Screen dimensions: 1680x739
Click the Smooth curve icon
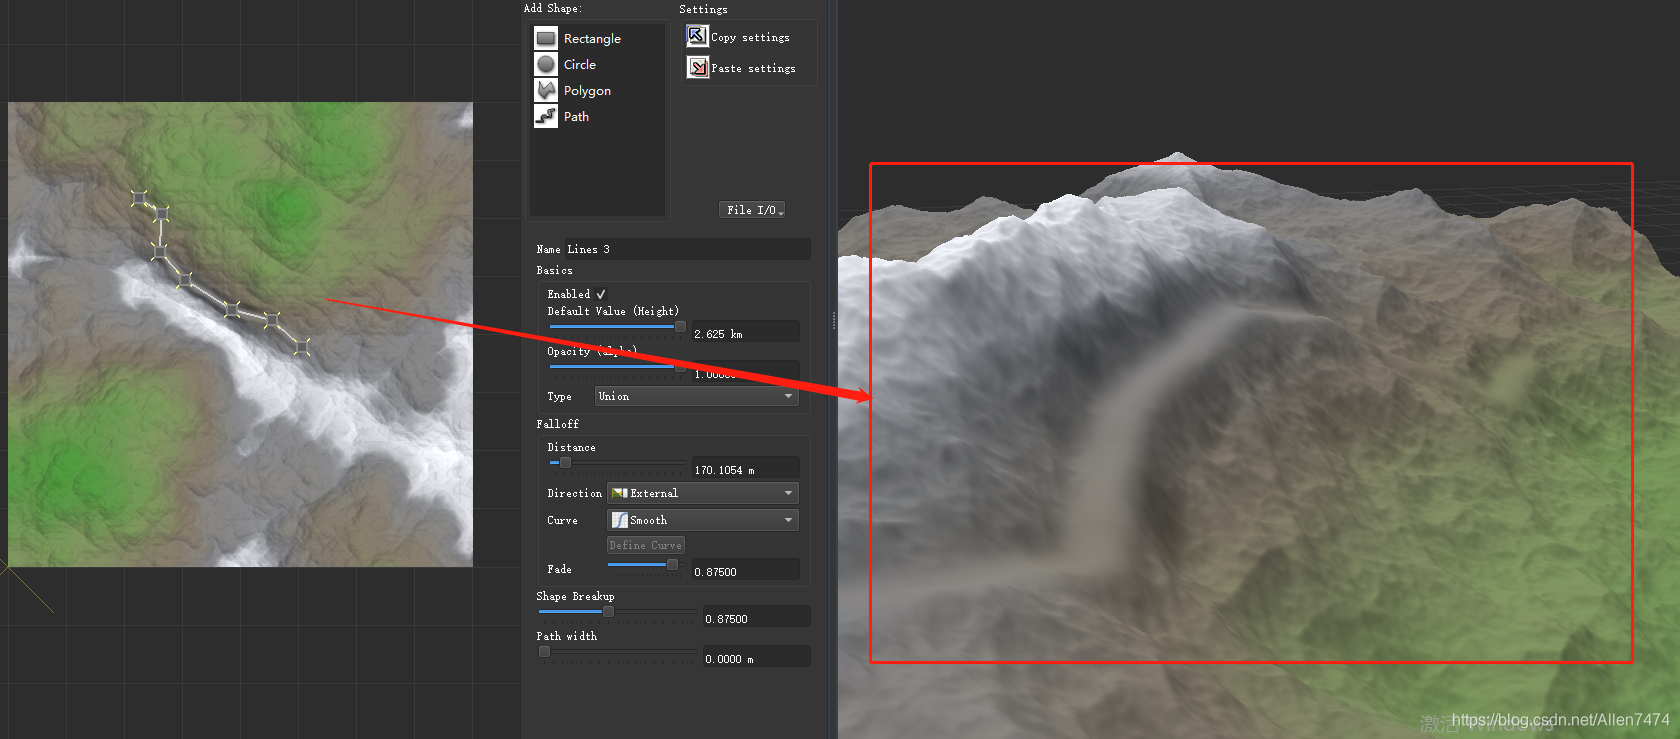tap(620, 521)
